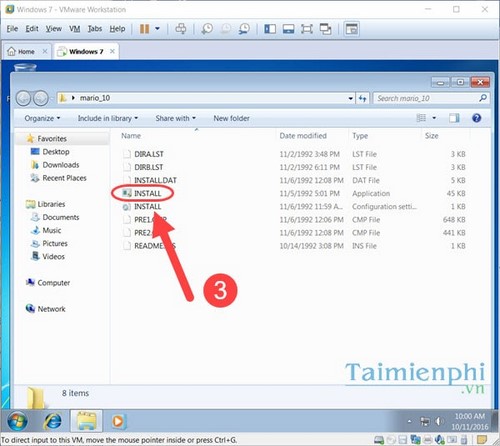Click the Search mario_10 field
Viewport: 500px width, 446px height.
tap(431, 98)
